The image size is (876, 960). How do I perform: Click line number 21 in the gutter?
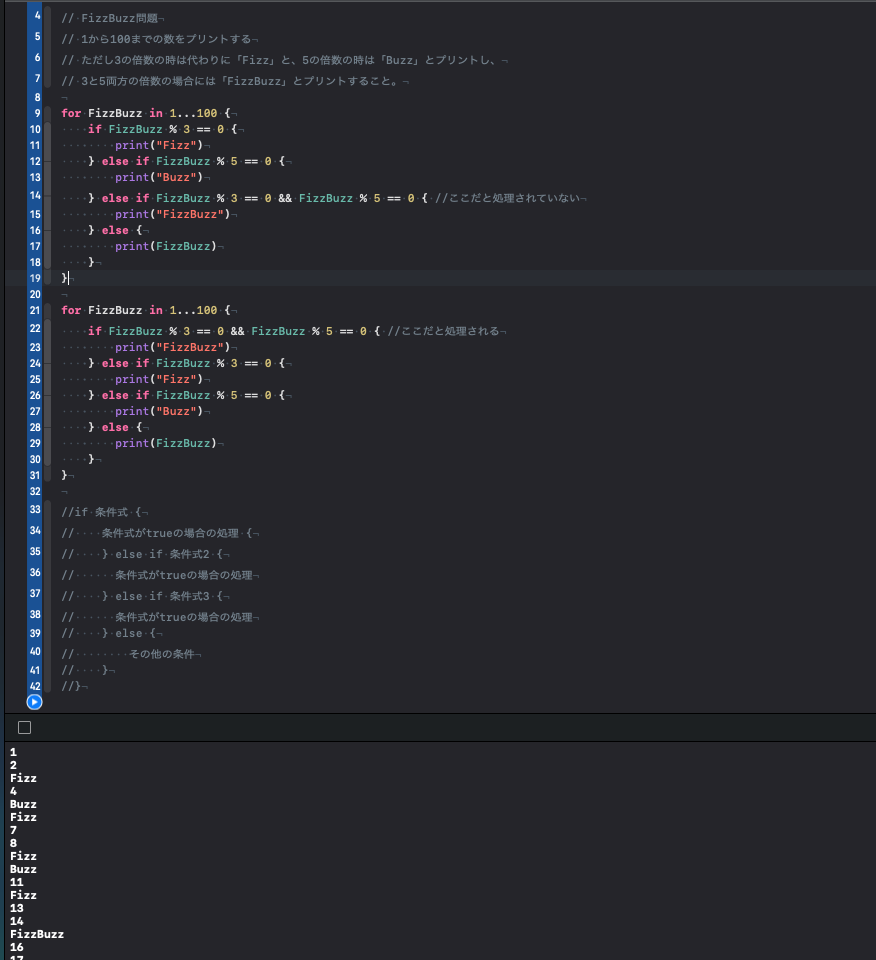[35, 310]
